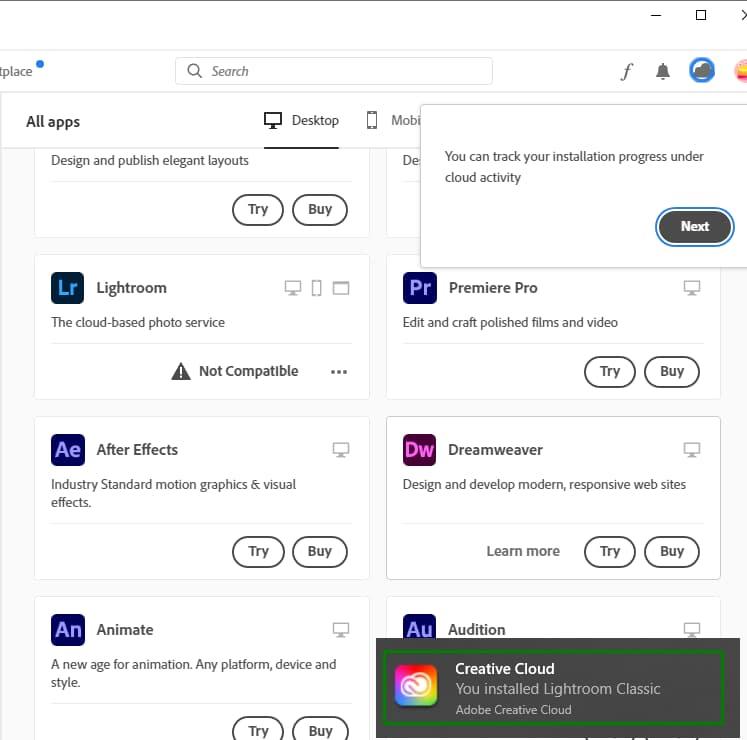Click the Premiere Pro Pr app icon
The width and height of the screenshot is (747, 740).
(419, 288)
